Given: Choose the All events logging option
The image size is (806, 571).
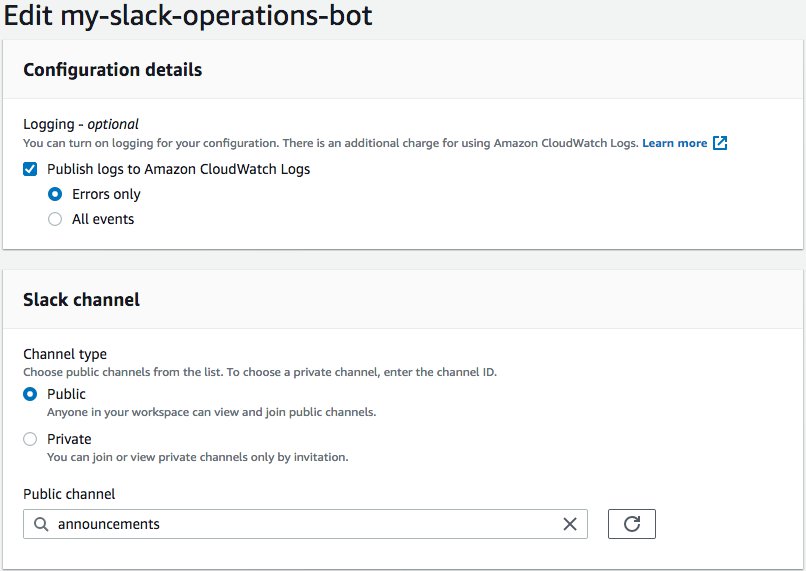Looking at the screenshot, I should (54, 219).
